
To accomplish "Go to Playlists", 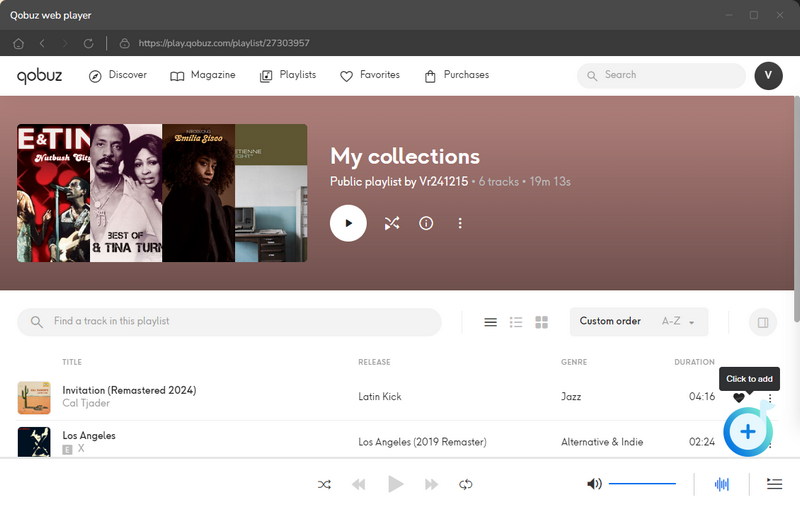I will (x=288, y=75).
